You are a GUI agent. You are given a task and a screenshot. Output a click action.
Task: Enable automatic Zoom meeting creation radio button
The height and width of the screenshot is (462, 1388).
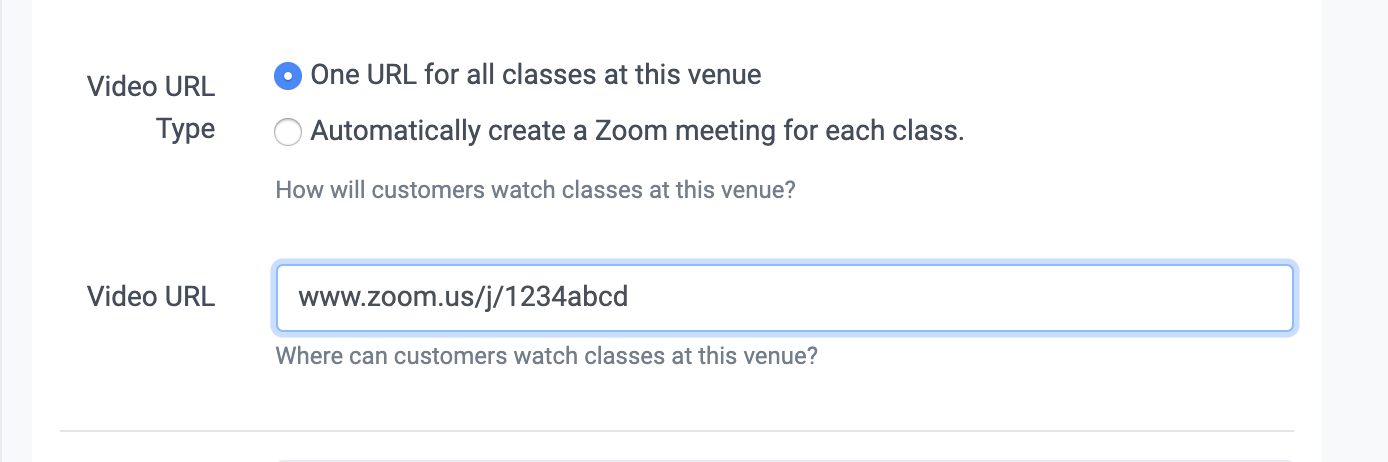point(288,132)
